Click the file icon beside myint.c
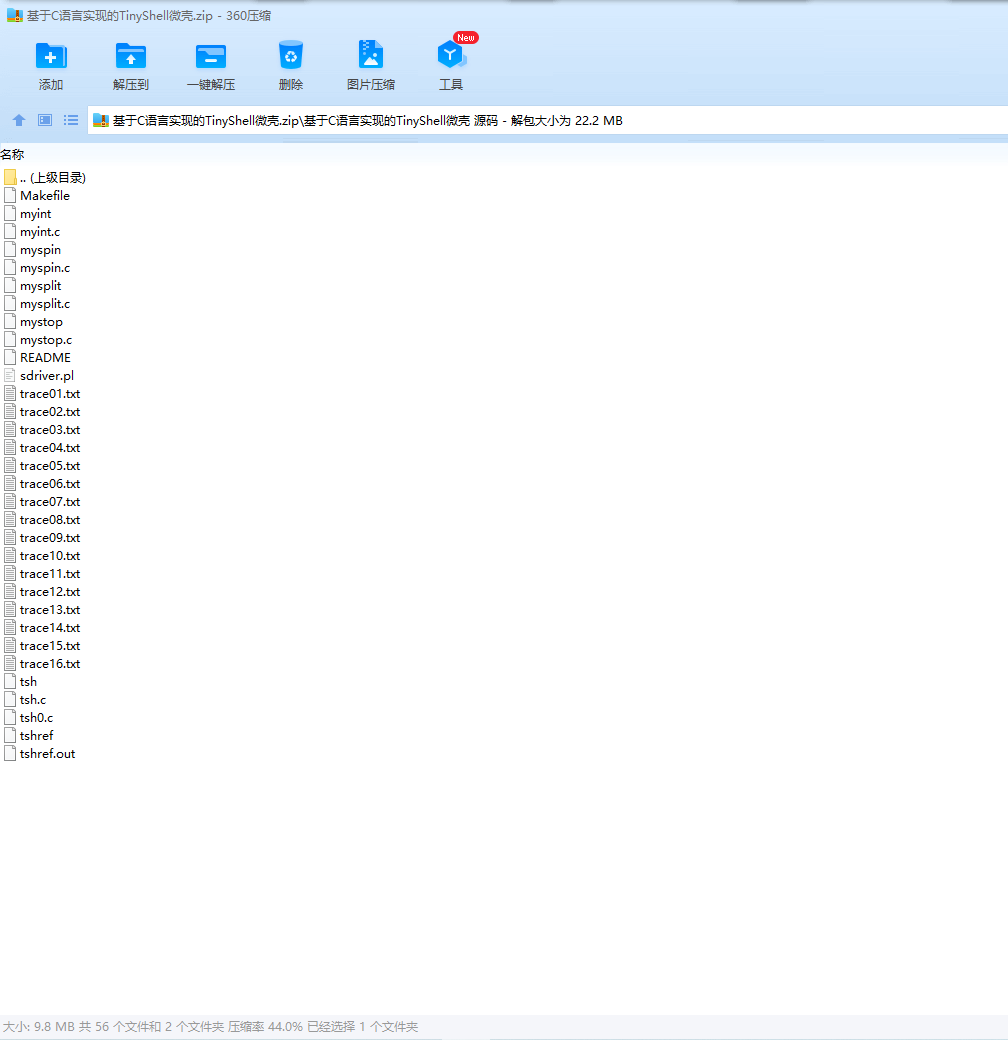Screen dimensions: 1008x1040 point(10,231)
